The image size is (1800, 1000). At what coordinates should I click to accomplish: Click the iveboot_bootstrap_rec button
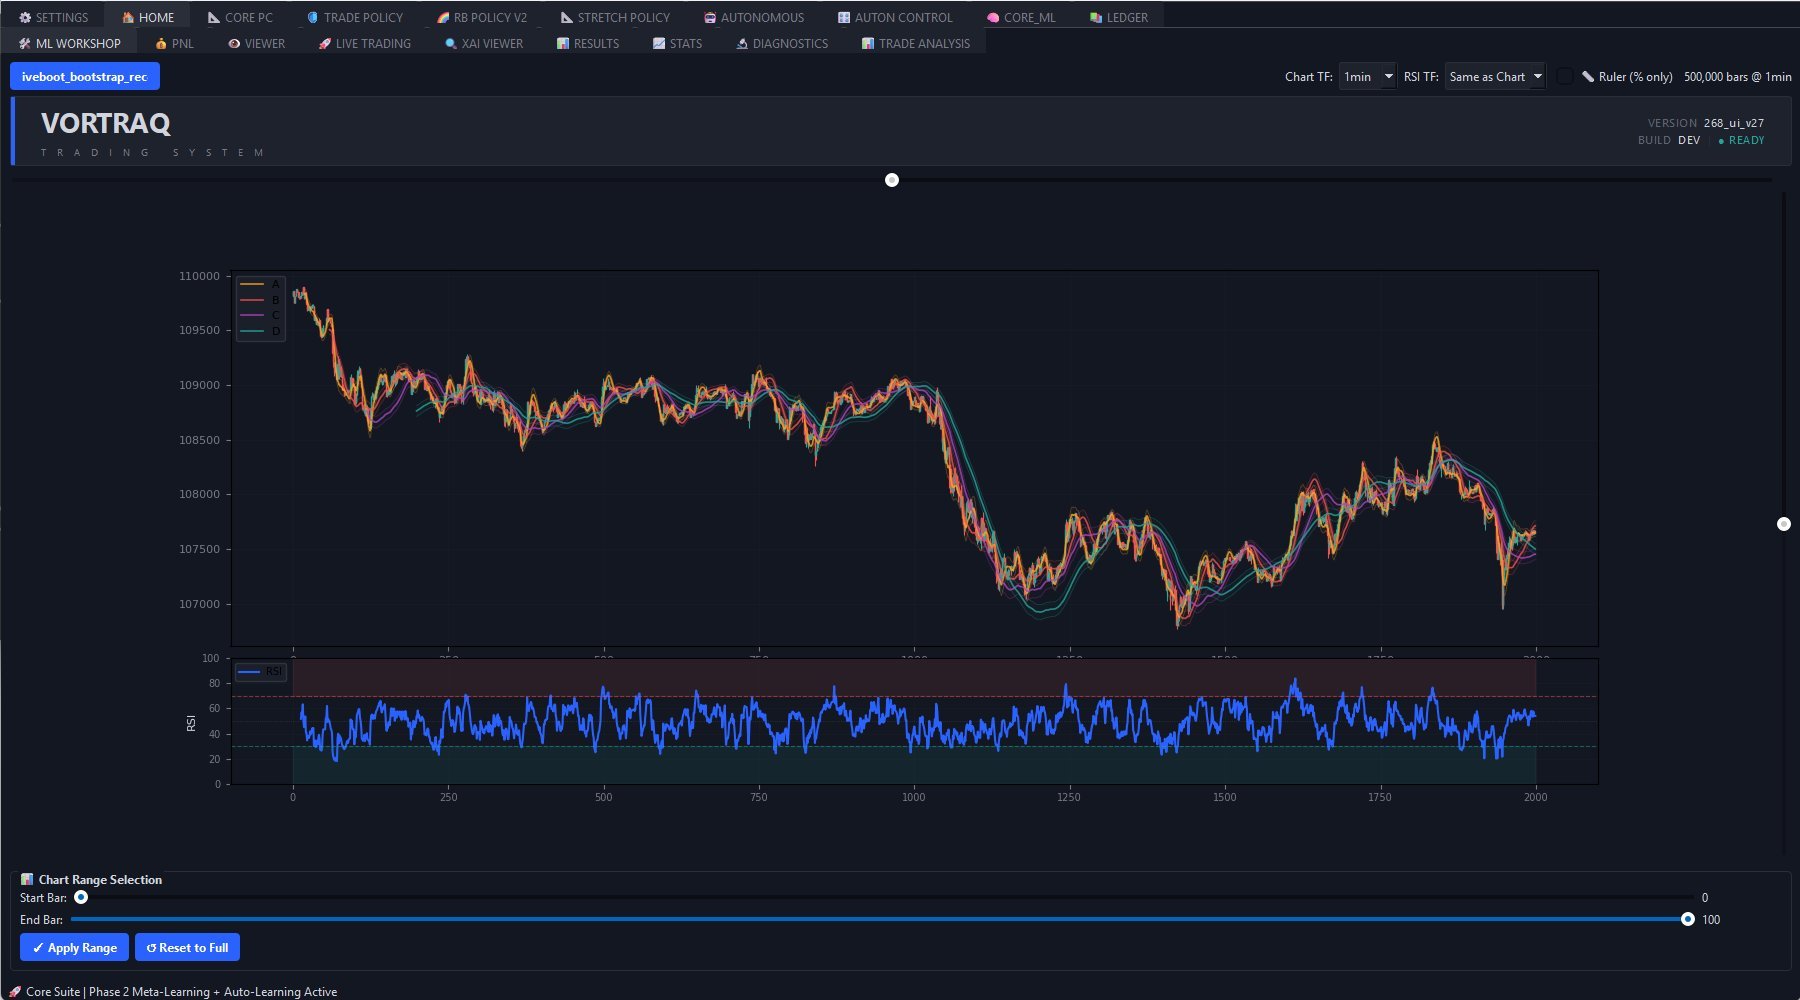[85, 77]
